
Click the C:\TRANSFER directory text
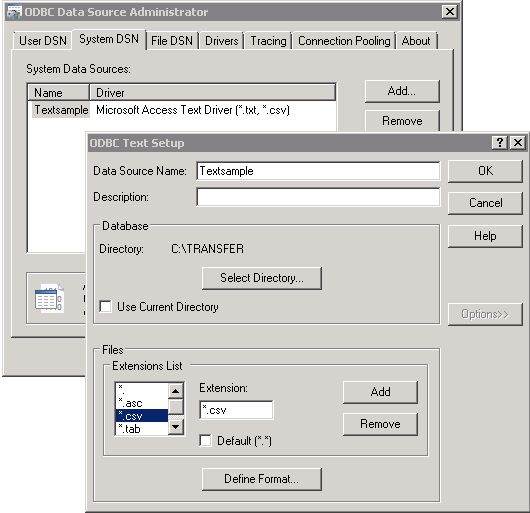tap(207, 249)
